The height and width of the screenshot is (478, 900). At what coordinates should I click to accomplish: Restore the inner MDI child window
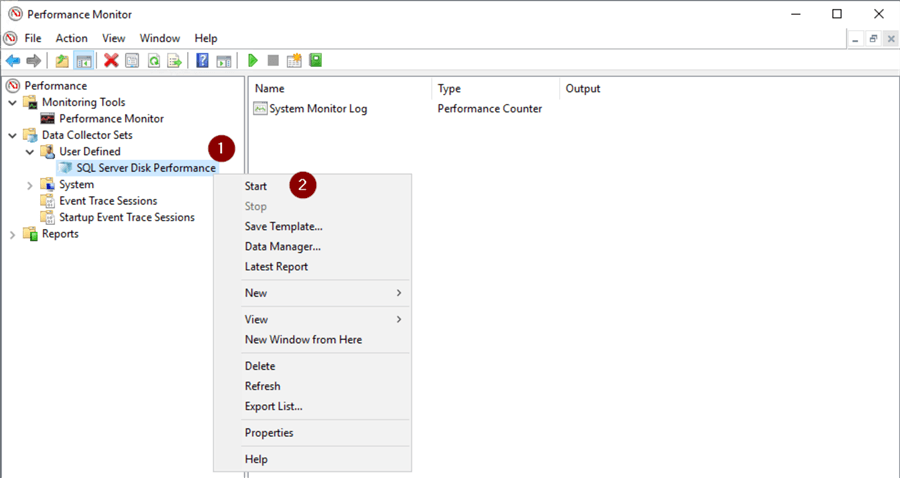873,39
